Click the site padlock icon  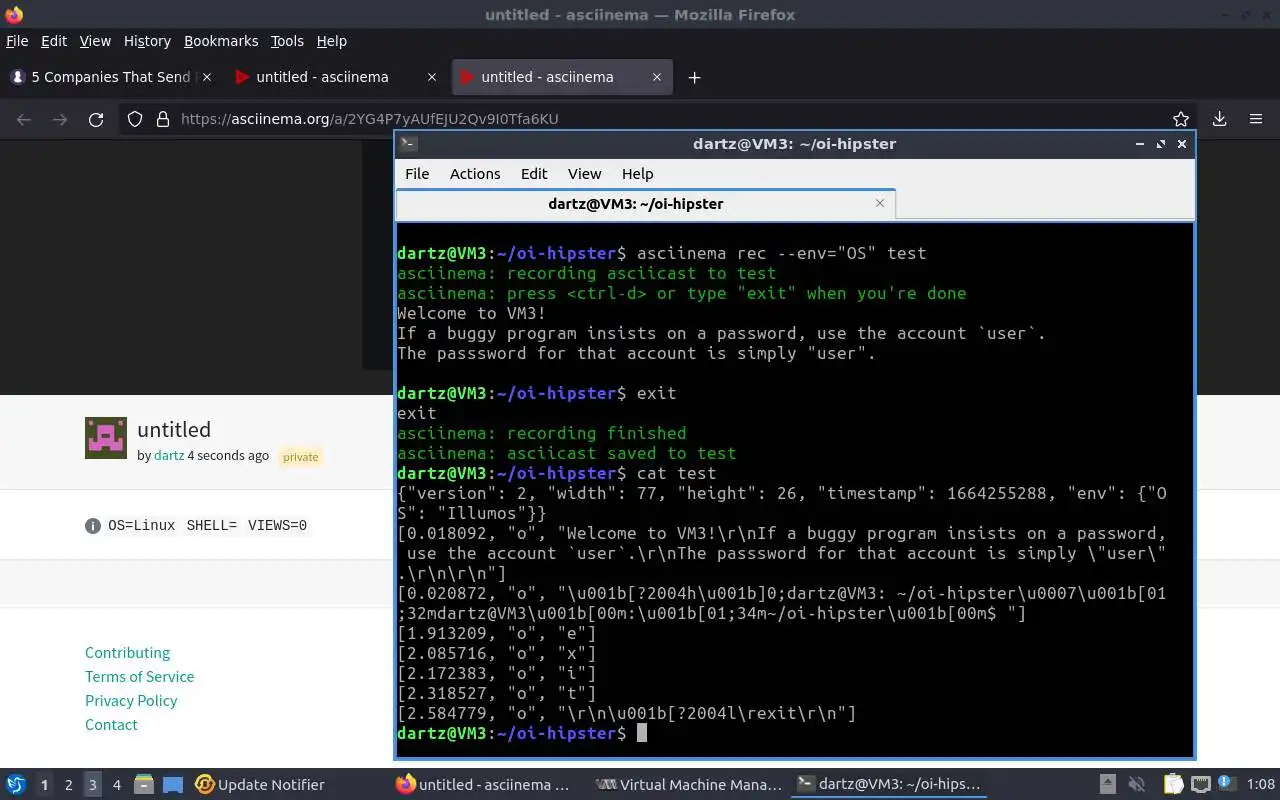click(x=163, y=119)
